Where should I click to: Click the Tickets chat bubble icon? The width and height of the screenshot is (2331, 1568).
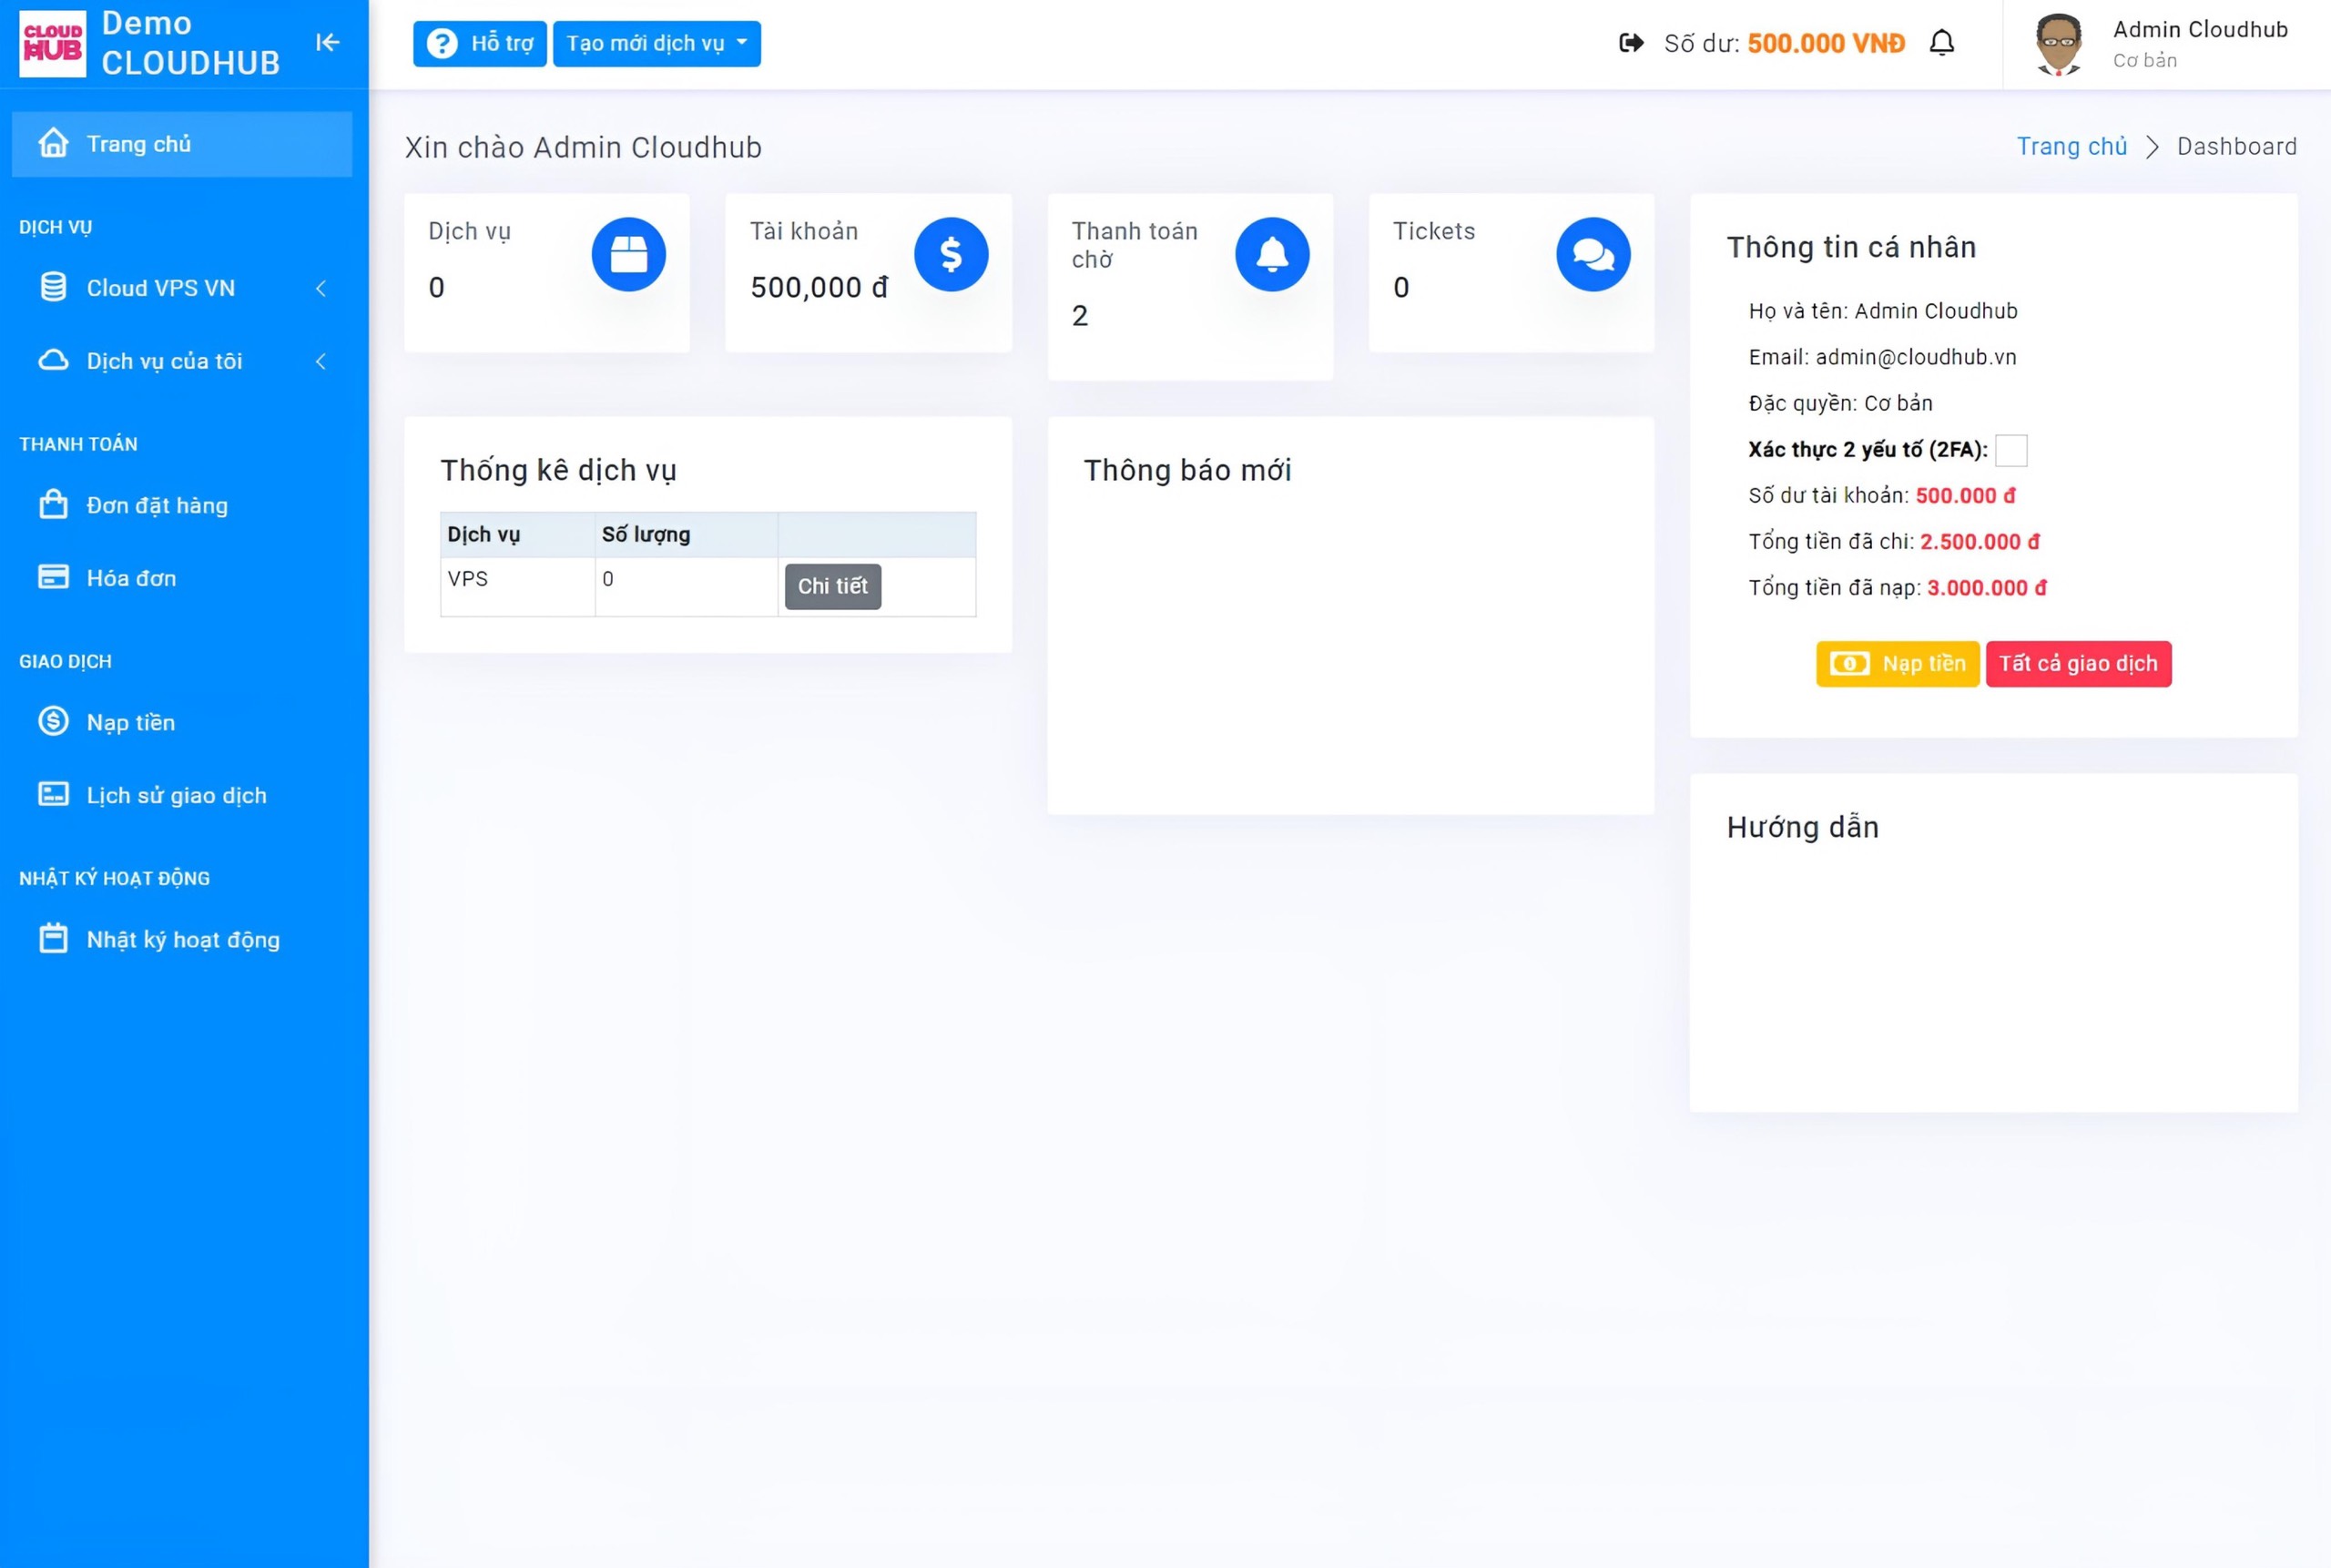coord(1593,254)
